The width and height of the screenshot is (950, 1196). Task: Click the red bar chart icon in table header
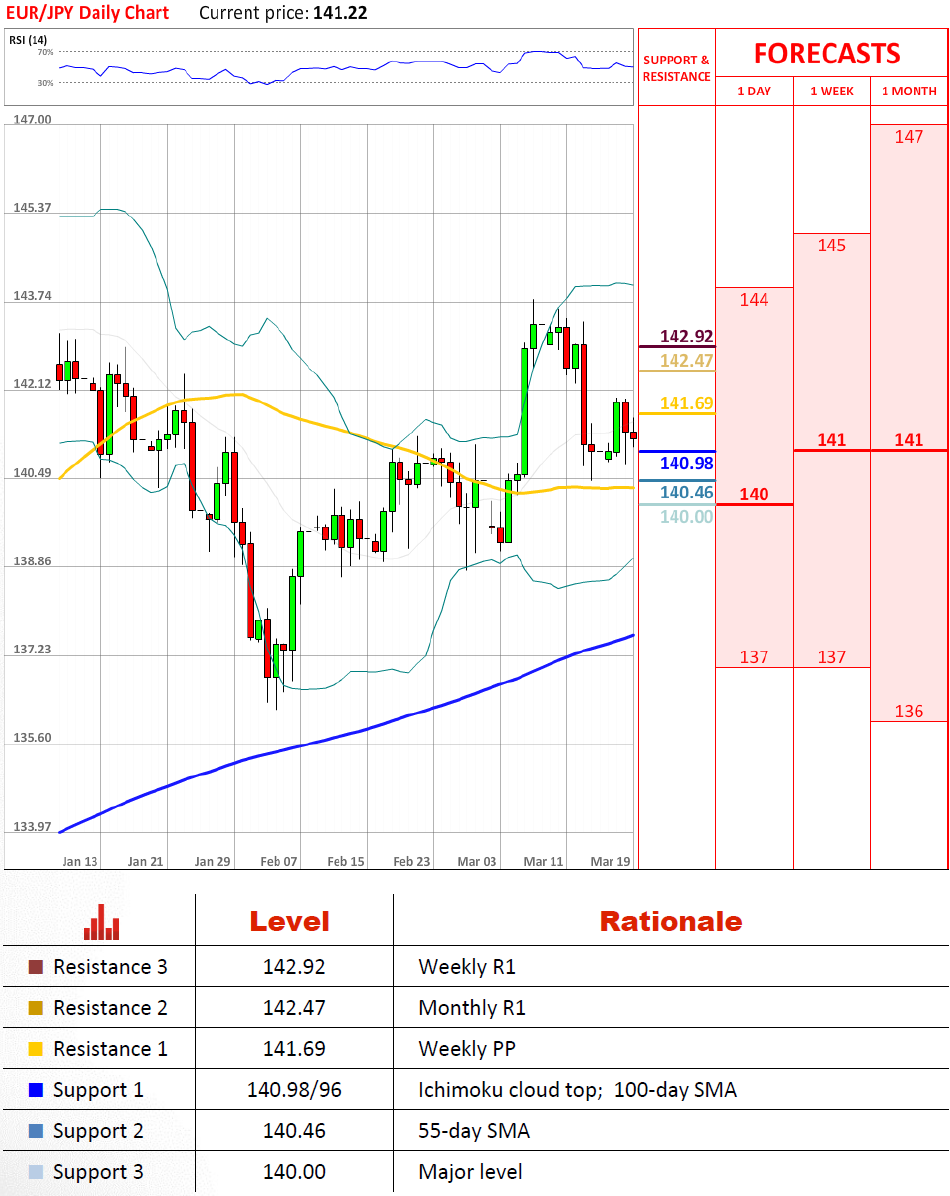(x=101, y=922)
